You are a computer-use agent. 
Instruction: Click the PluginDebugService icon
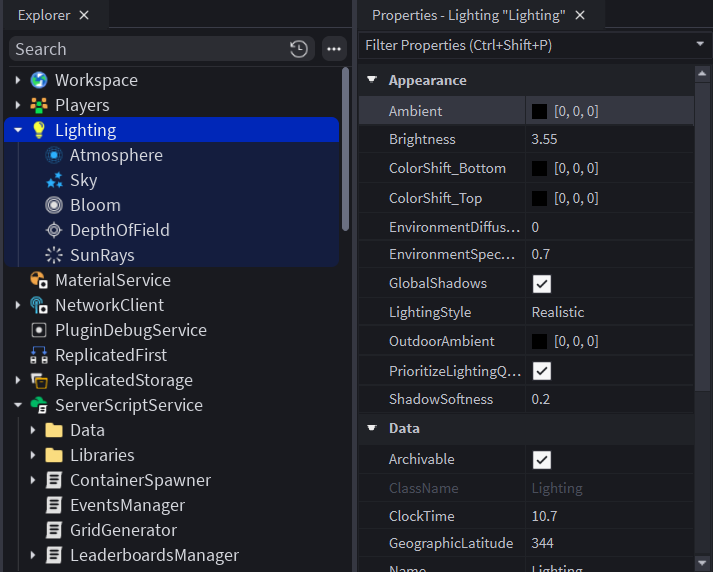tap(39, 330)
